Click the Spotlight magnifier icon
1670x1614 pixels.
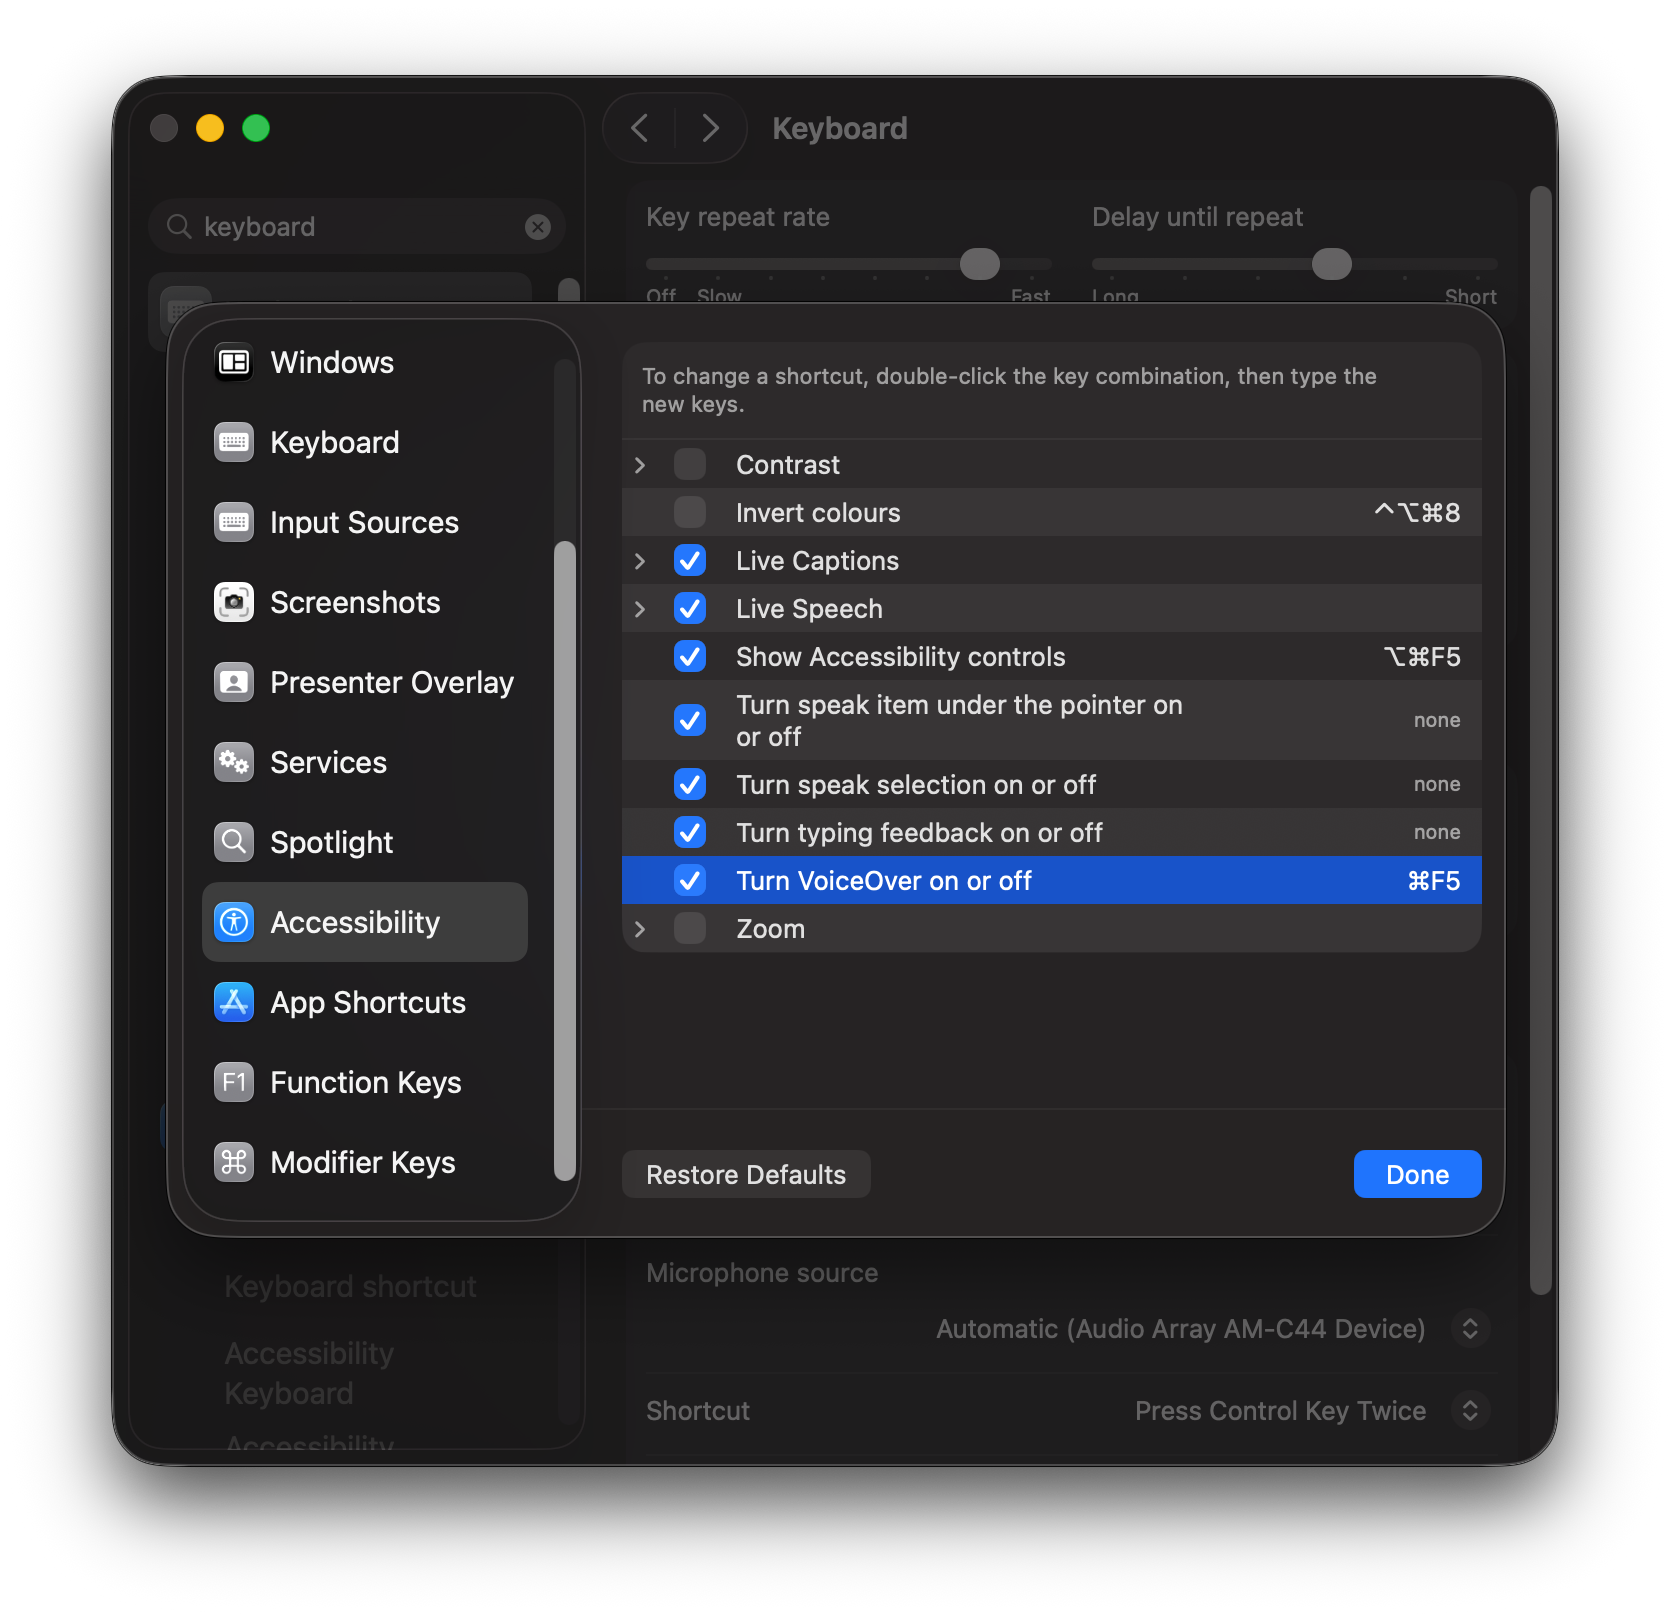click(x=233, y=842)
